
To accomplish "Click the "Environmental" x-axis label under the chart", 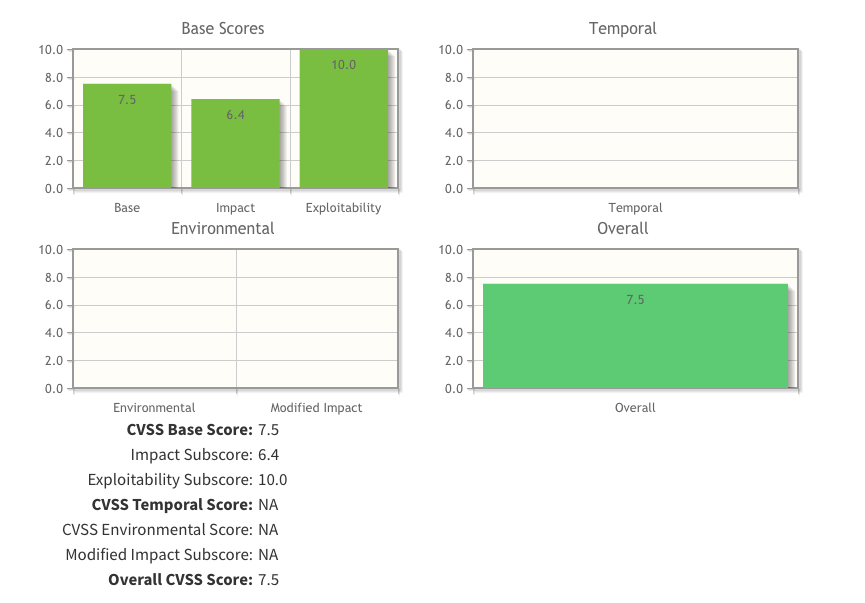I will [x=154, y=408].
